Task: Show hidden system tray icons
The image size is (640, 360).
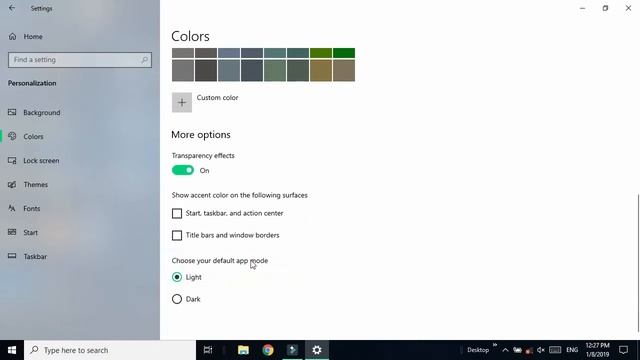Action: click(x=505, y=350)
